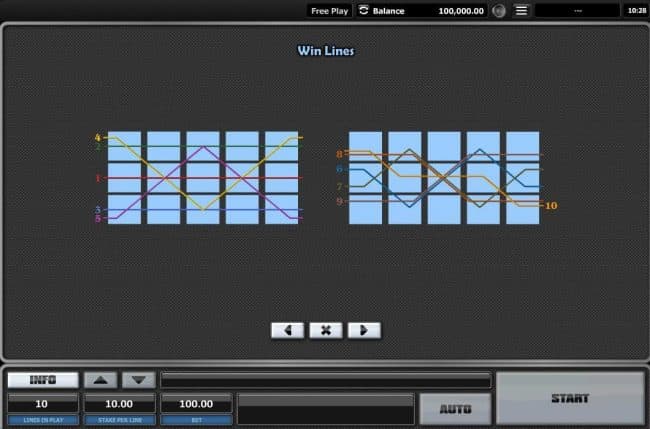Click the Free Play label

point(329,11)
